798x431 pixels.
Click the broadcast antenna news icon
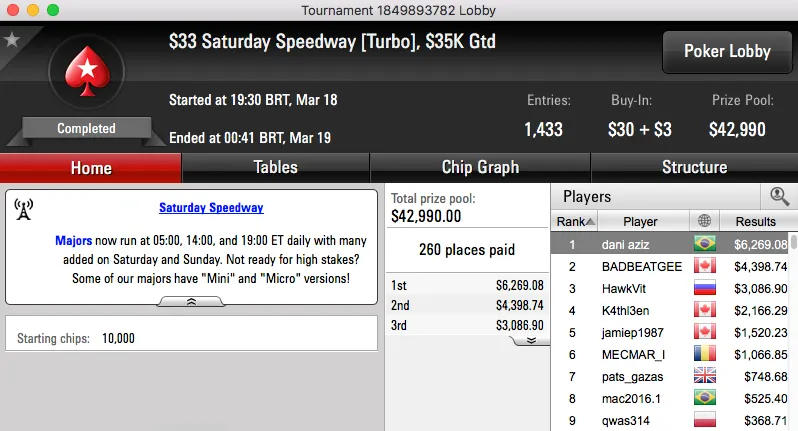click(24, 209)
